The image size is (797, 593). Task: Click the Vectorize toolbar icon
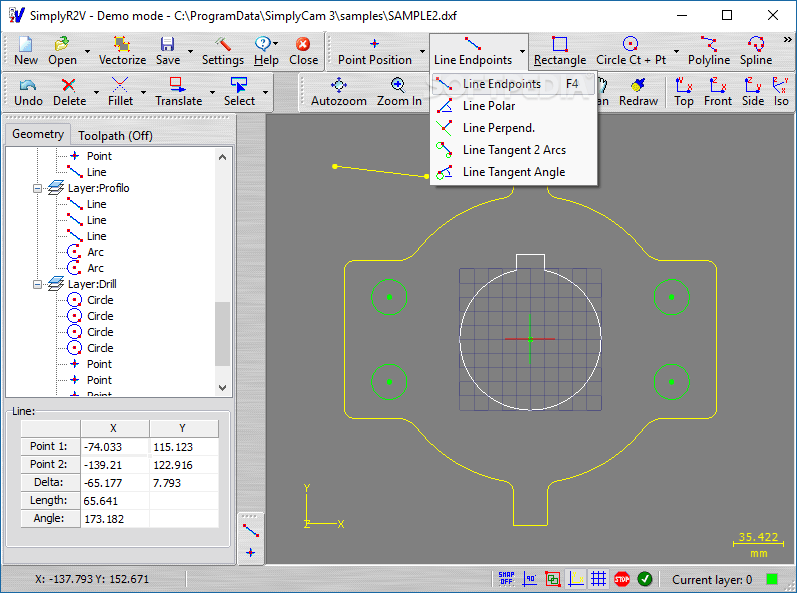click(x=122, y=51)
